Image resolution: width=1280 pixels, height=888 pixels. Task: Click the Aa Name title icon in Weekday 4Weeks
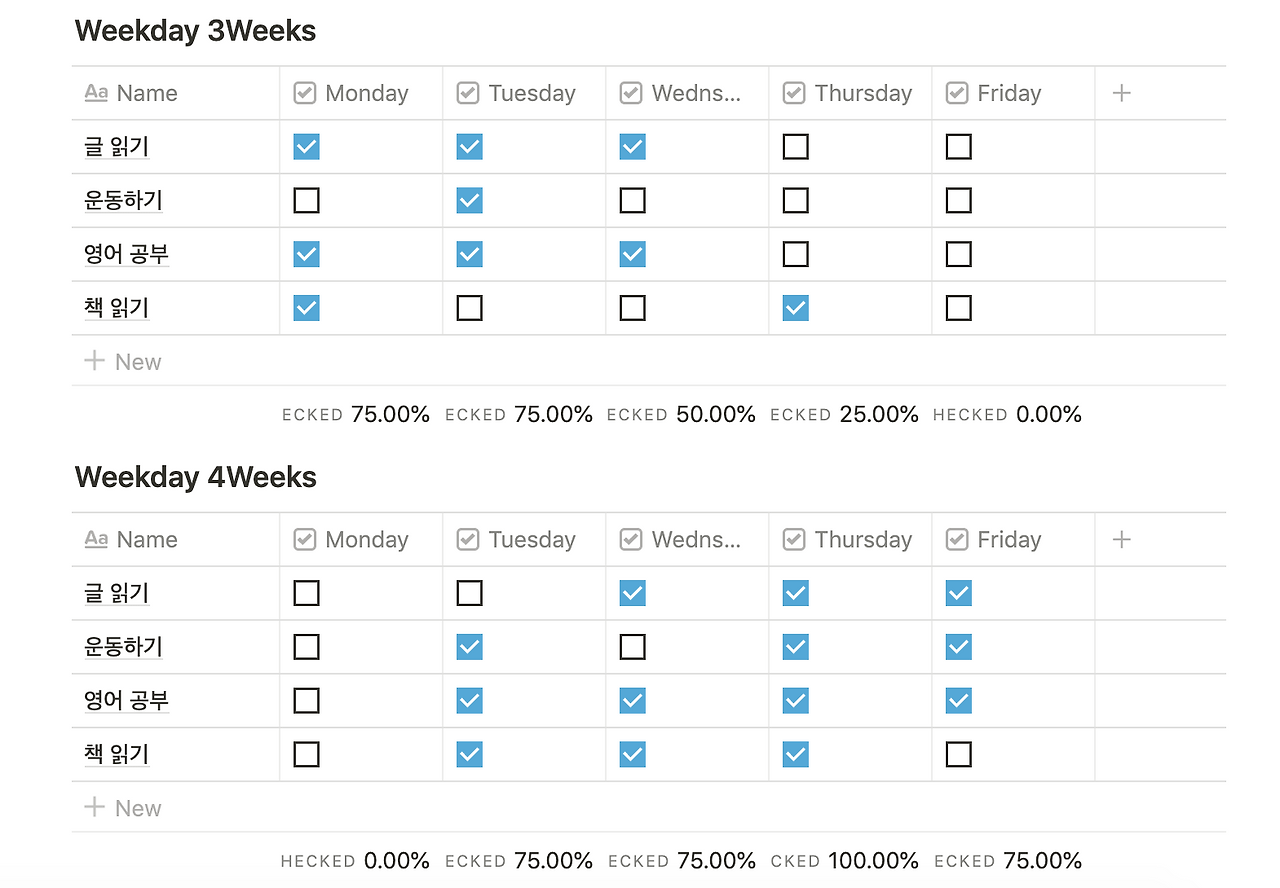pyautogui.click(x=96, y=539)
